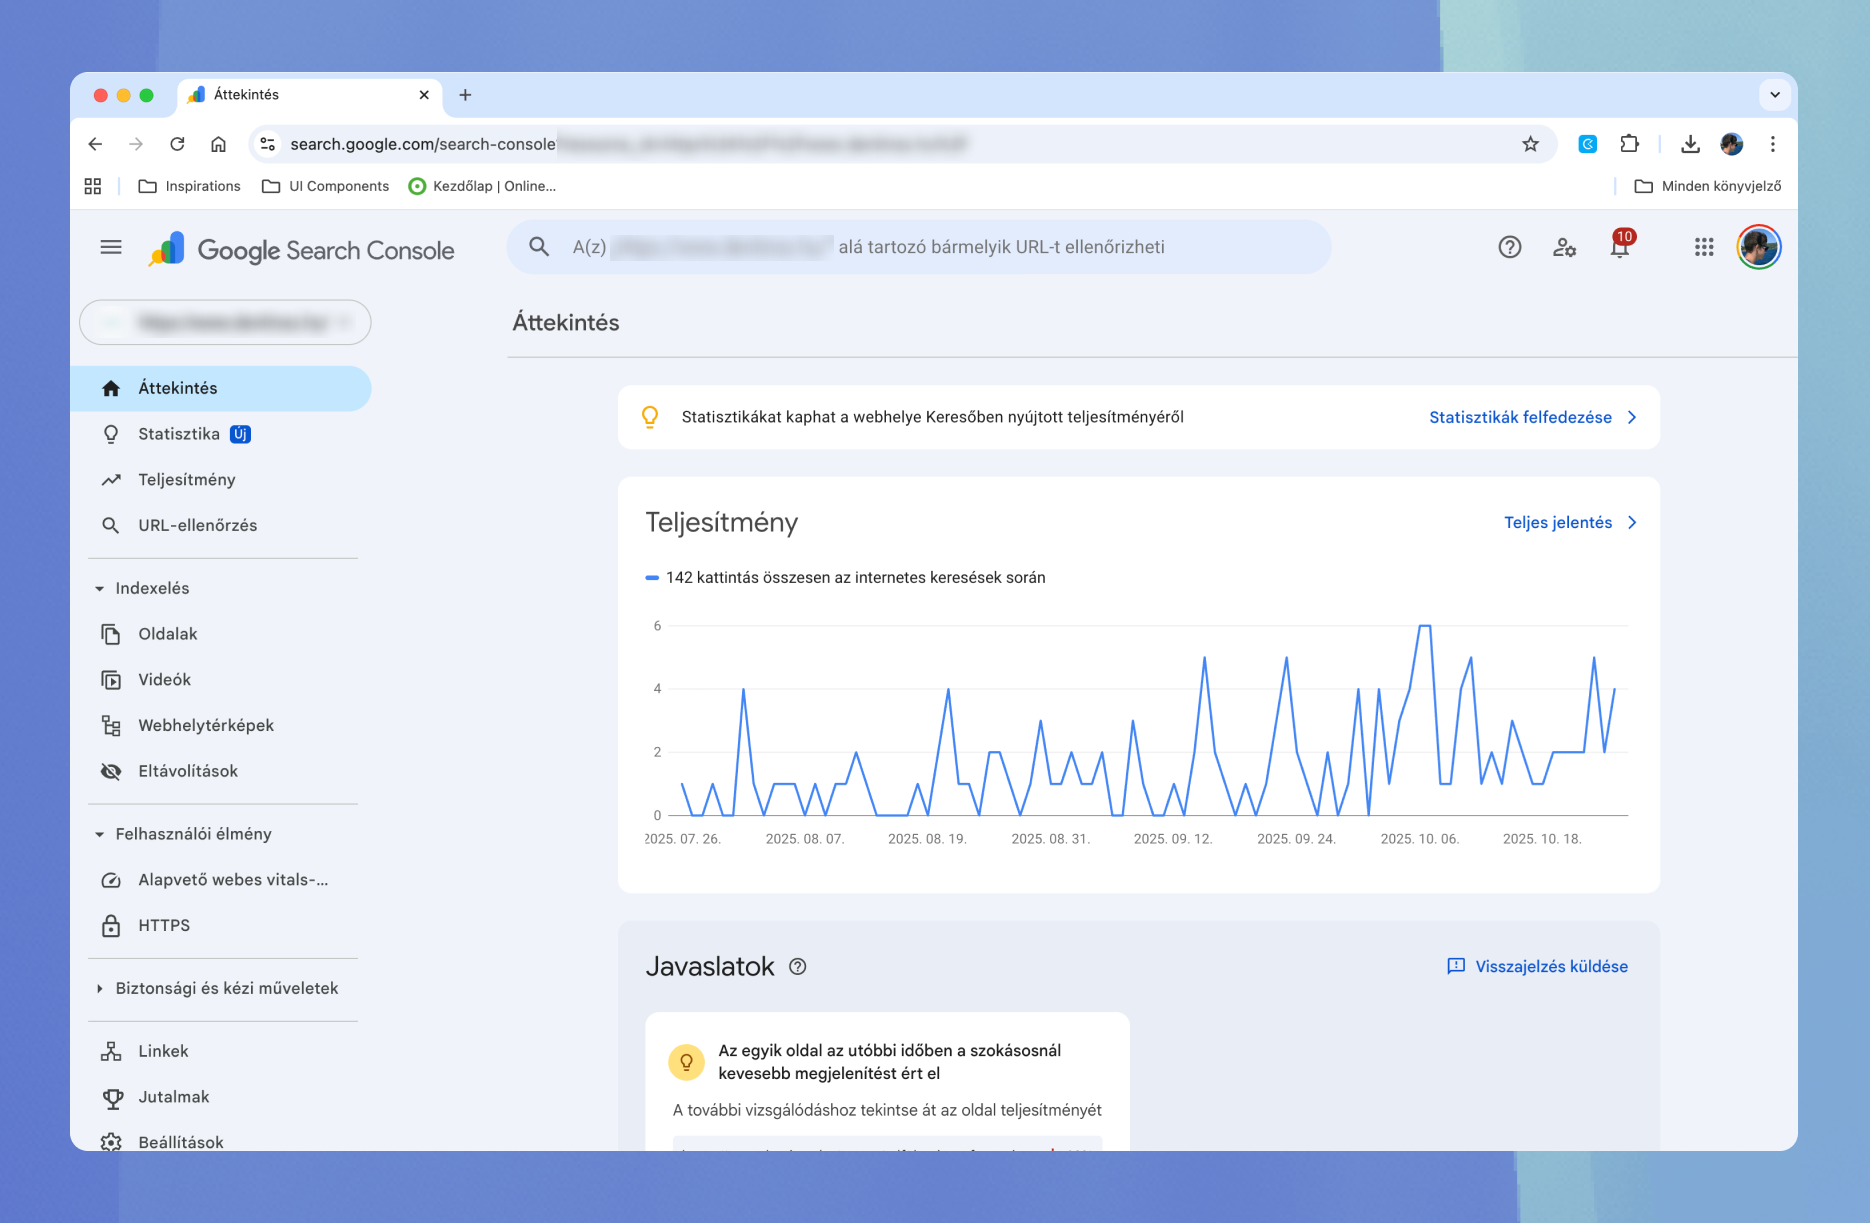
Task: Click the user management icon near help
Action: [1564, 247]
